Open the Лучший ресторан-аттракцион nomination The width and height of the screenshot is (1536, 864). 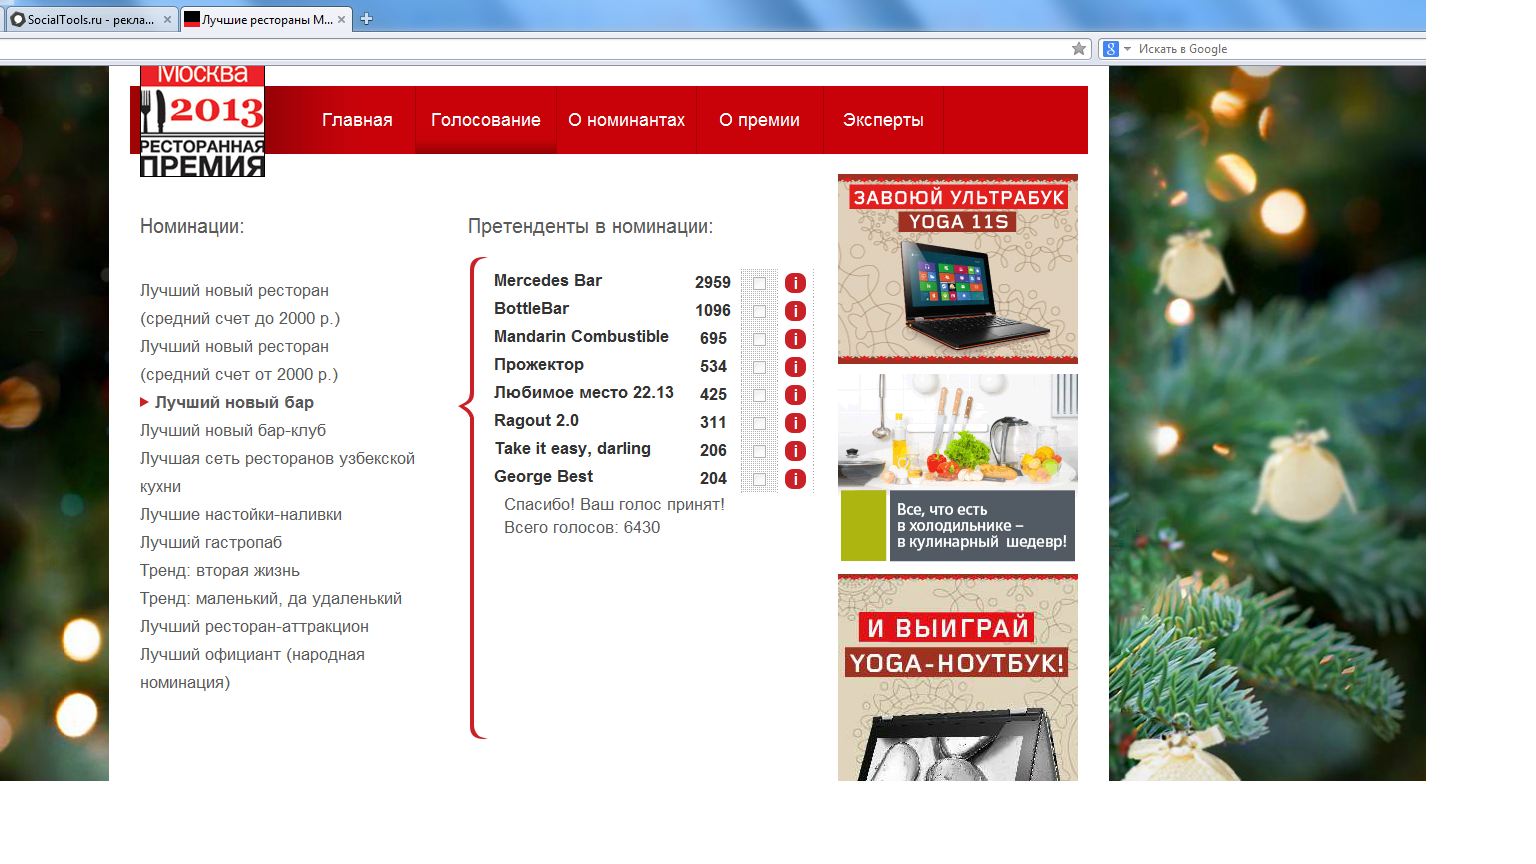coord(254,626)
